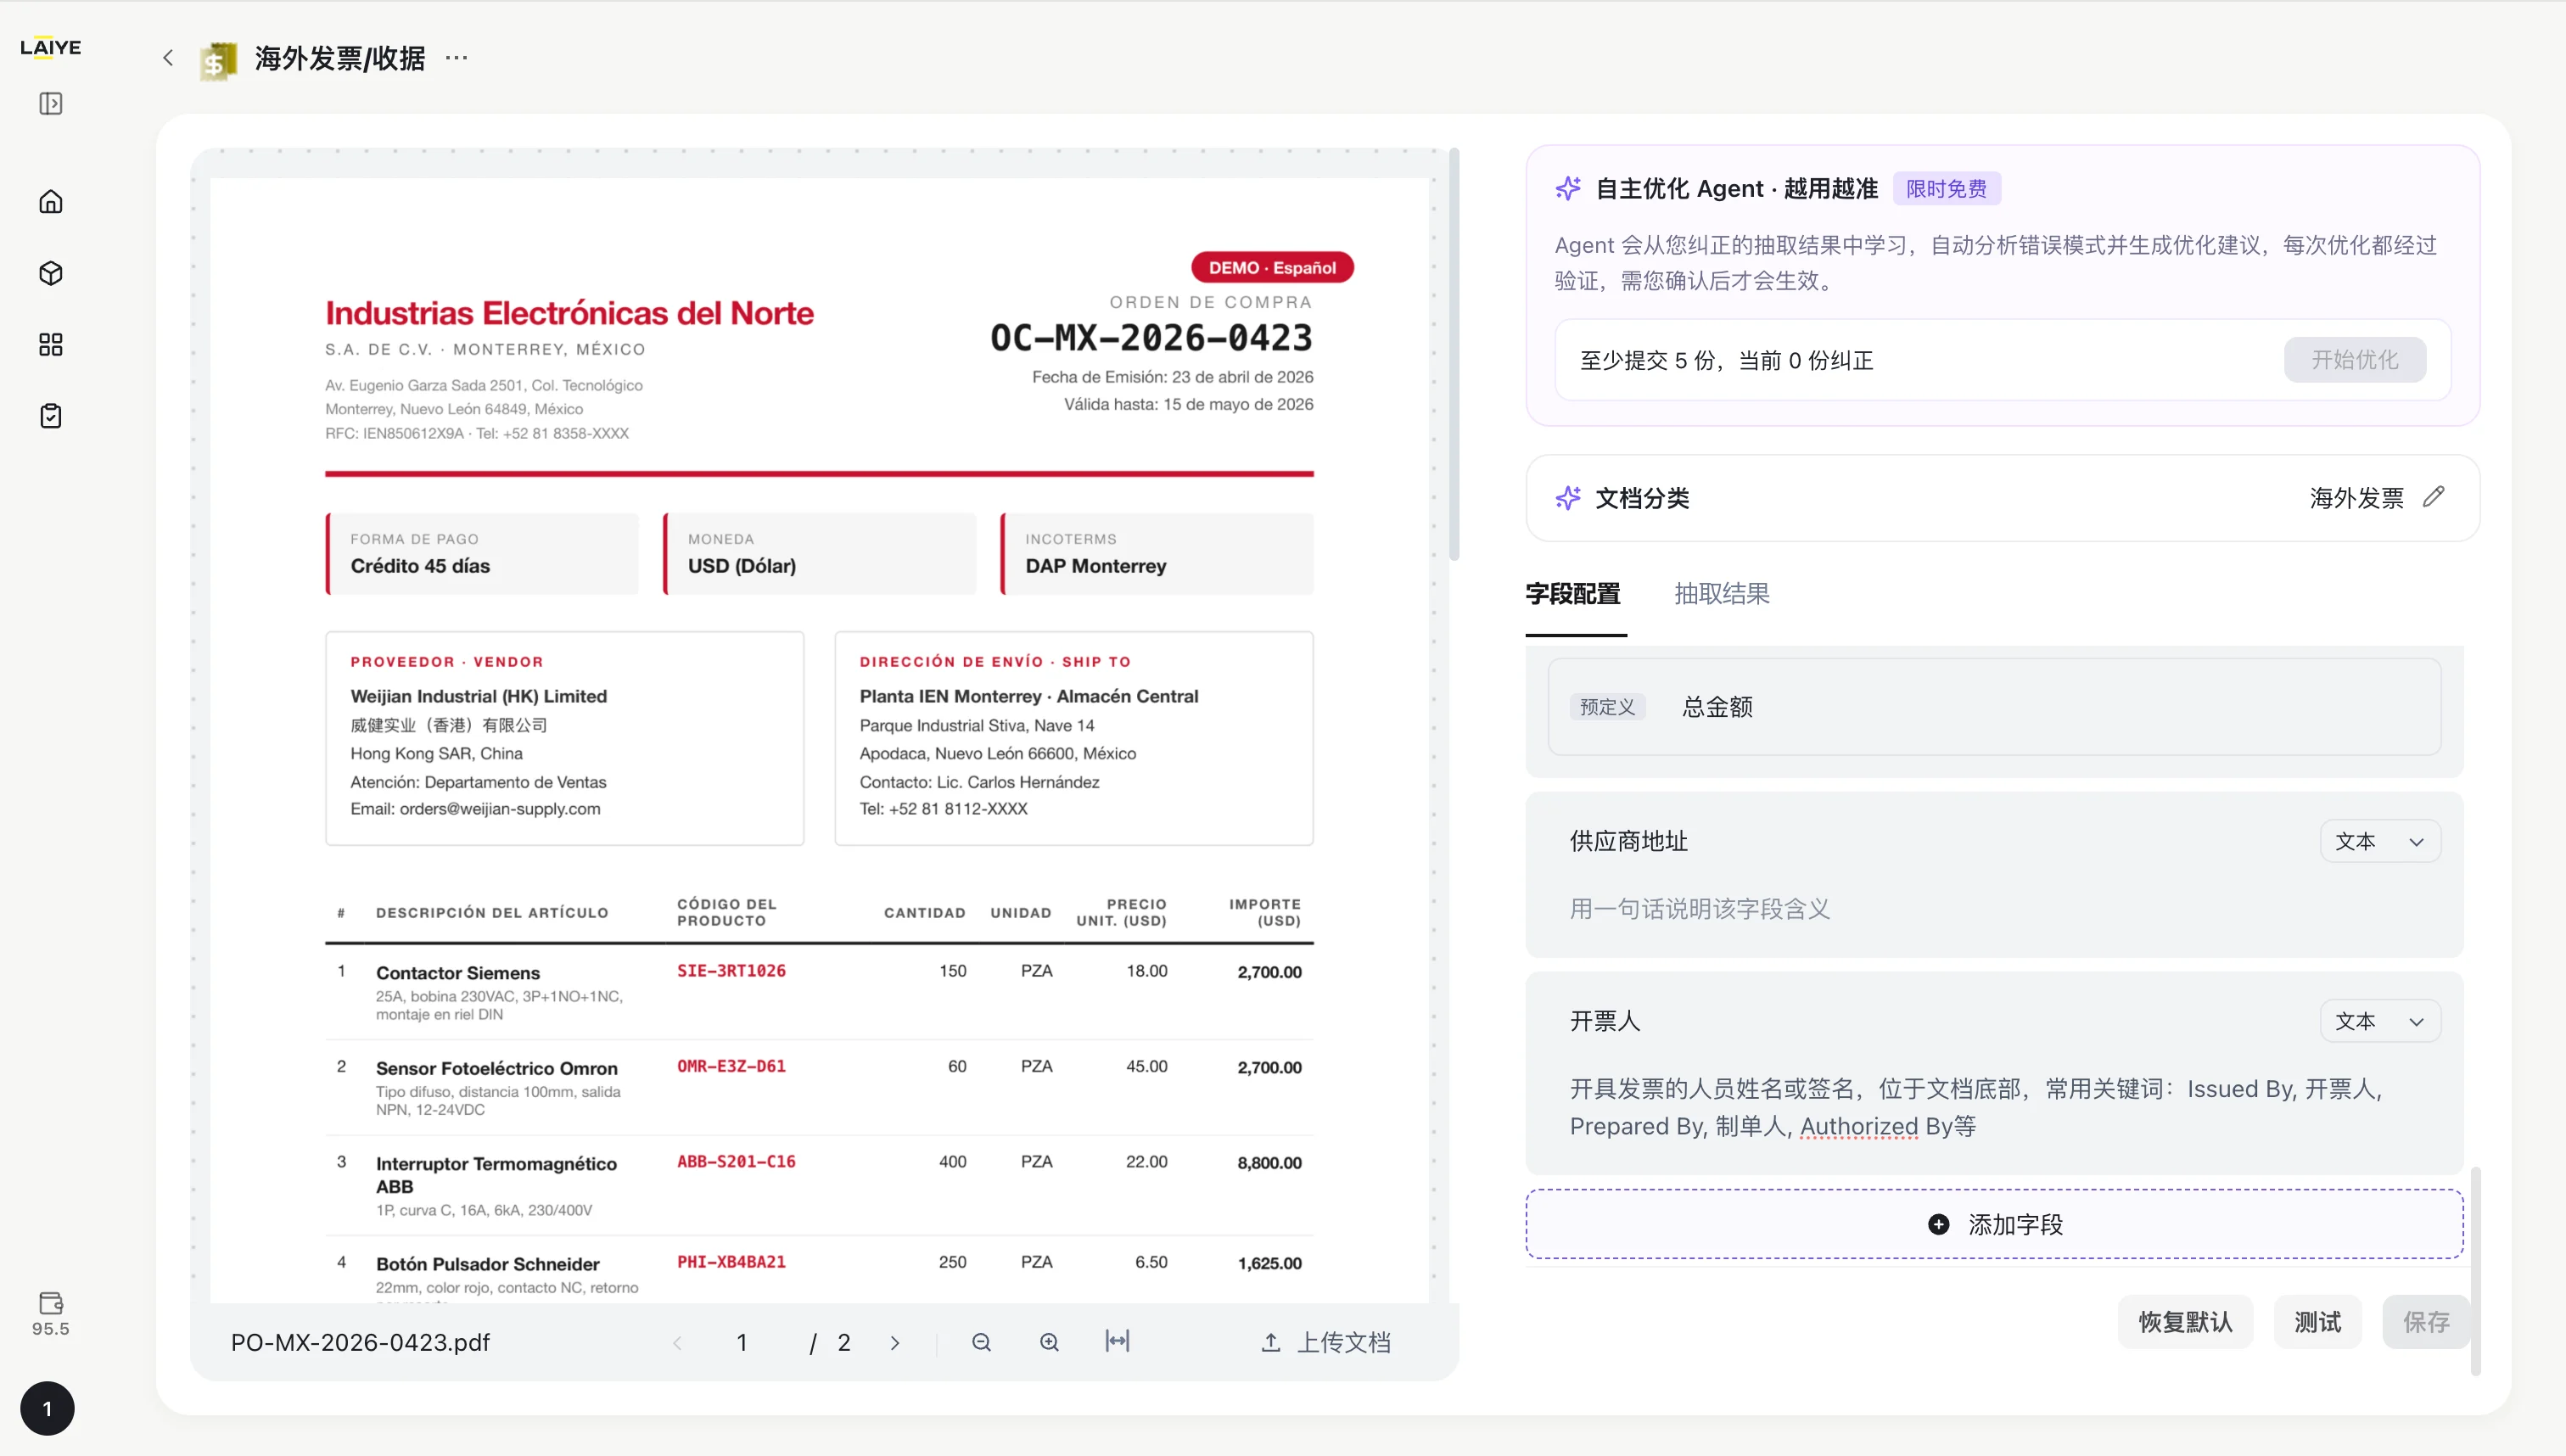
Task: Click the field list vertical scrollbar
Action: click(x=2475, y=1270)
